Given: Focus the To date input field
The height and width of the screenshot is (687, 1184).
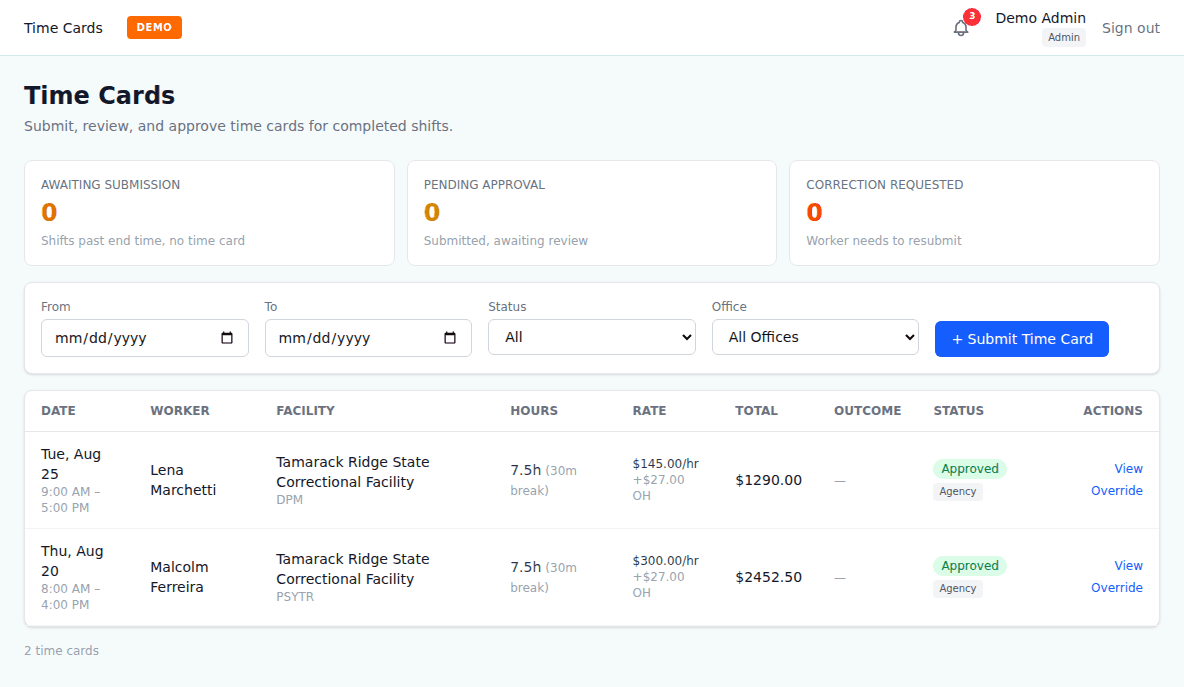Looking at the screenshot, I should [x=368, y=337].
